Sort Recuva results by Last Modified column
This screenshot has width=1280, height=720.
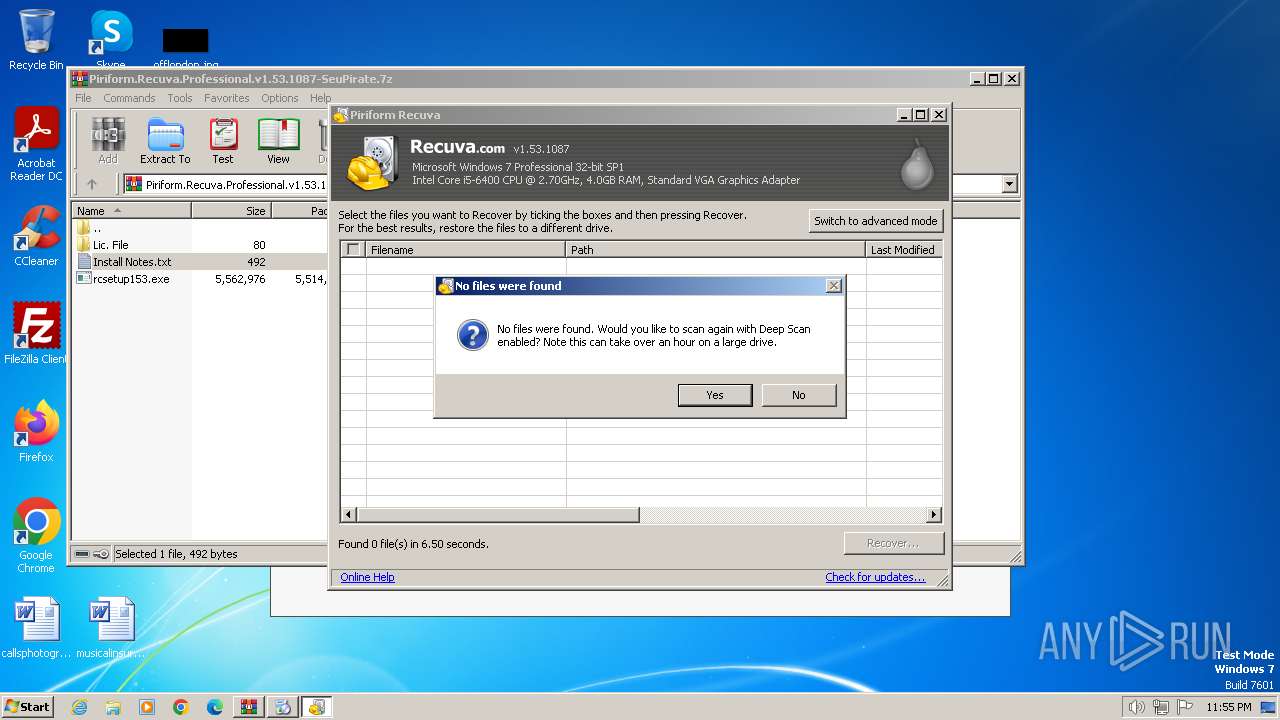903,250
